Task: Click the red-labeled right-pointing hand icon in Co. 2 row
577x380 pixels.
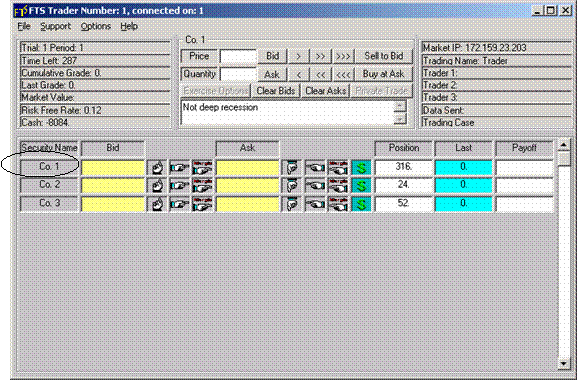Action: tap(202, 185)
